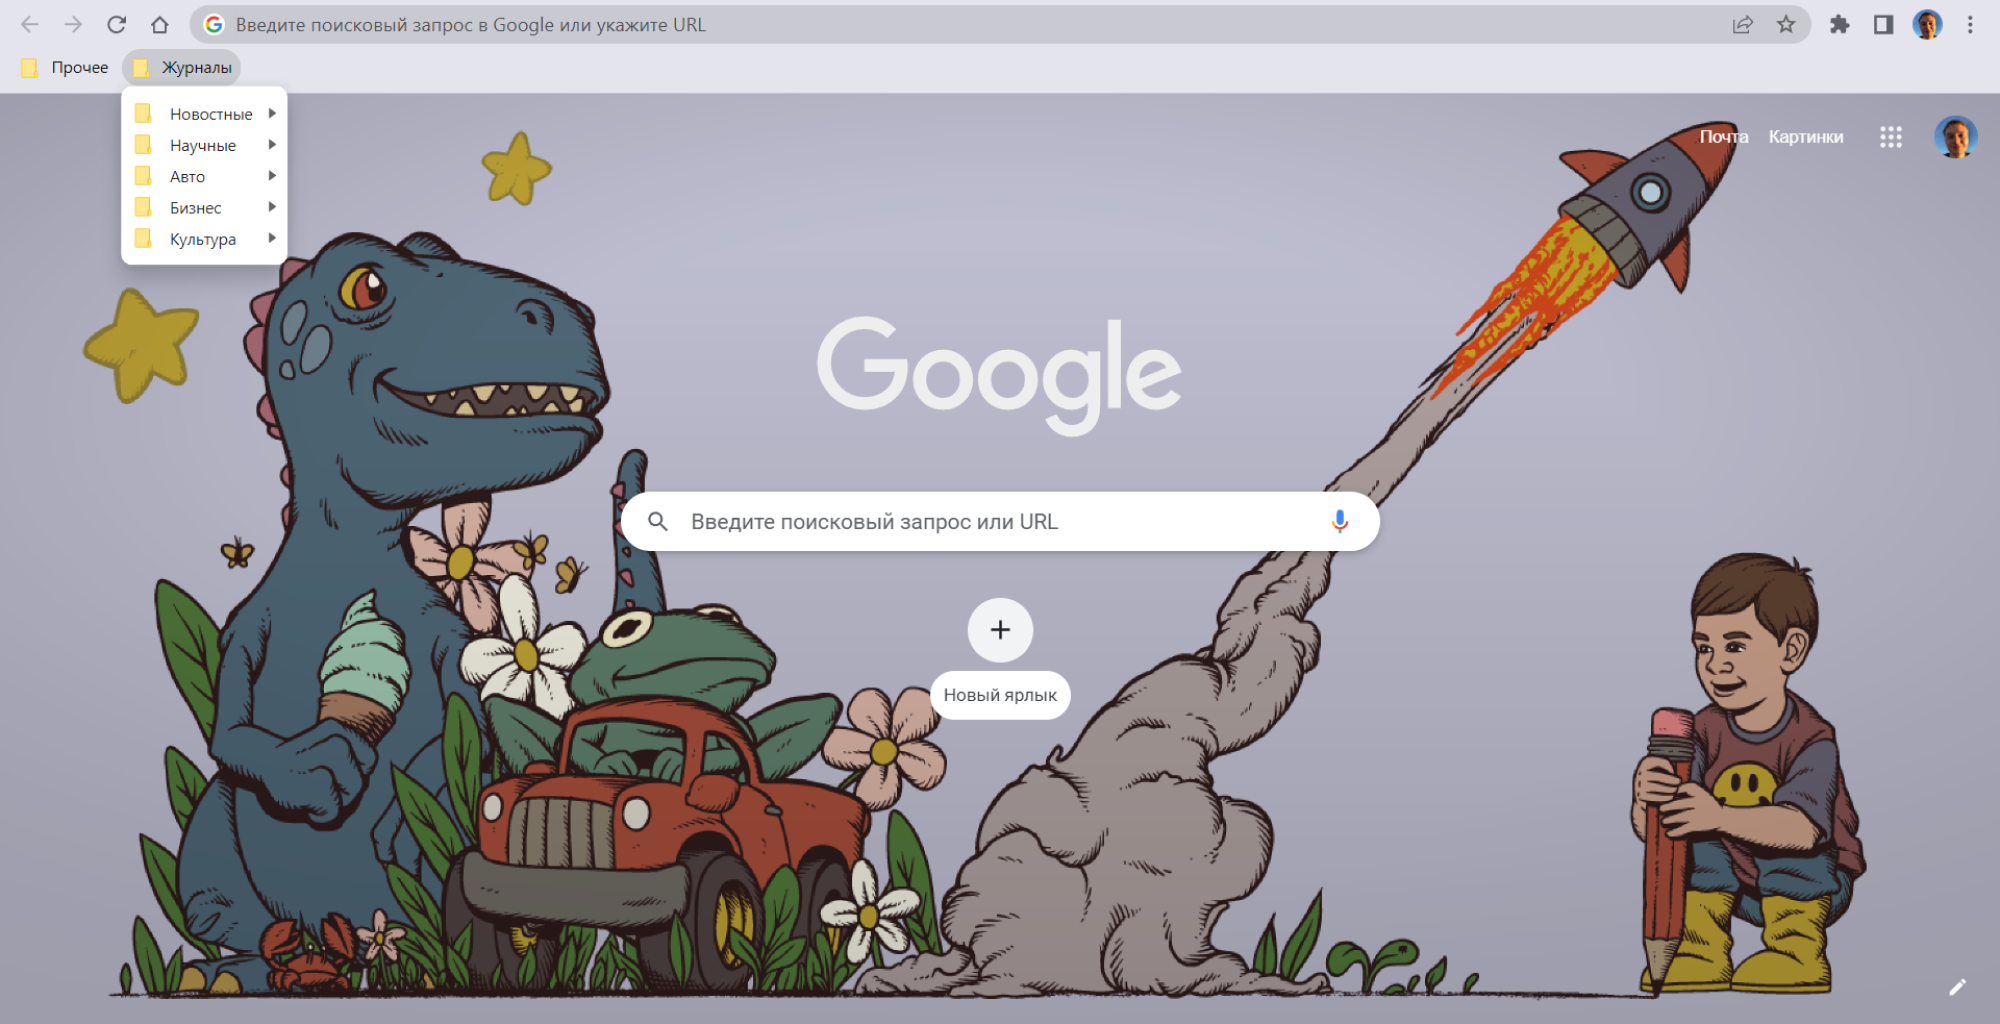This screenshot has height=1024, width=2000.
Task: Customize page with pencil icon
Action: tap(1957, 988)
